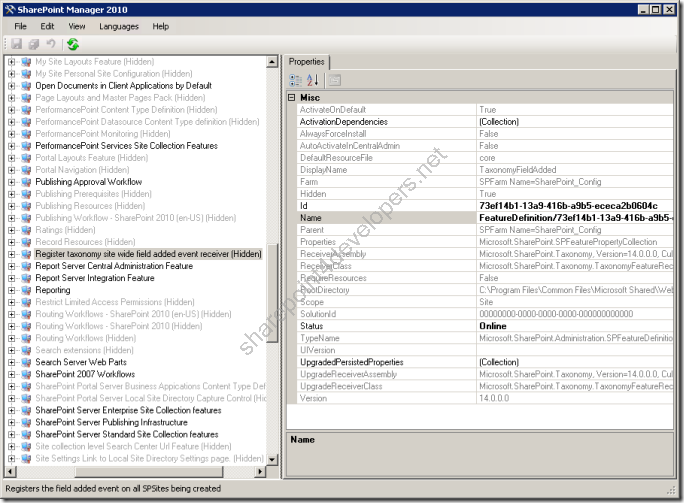Click icon beside Register taxonomy site wide field node

pos(26,254)
